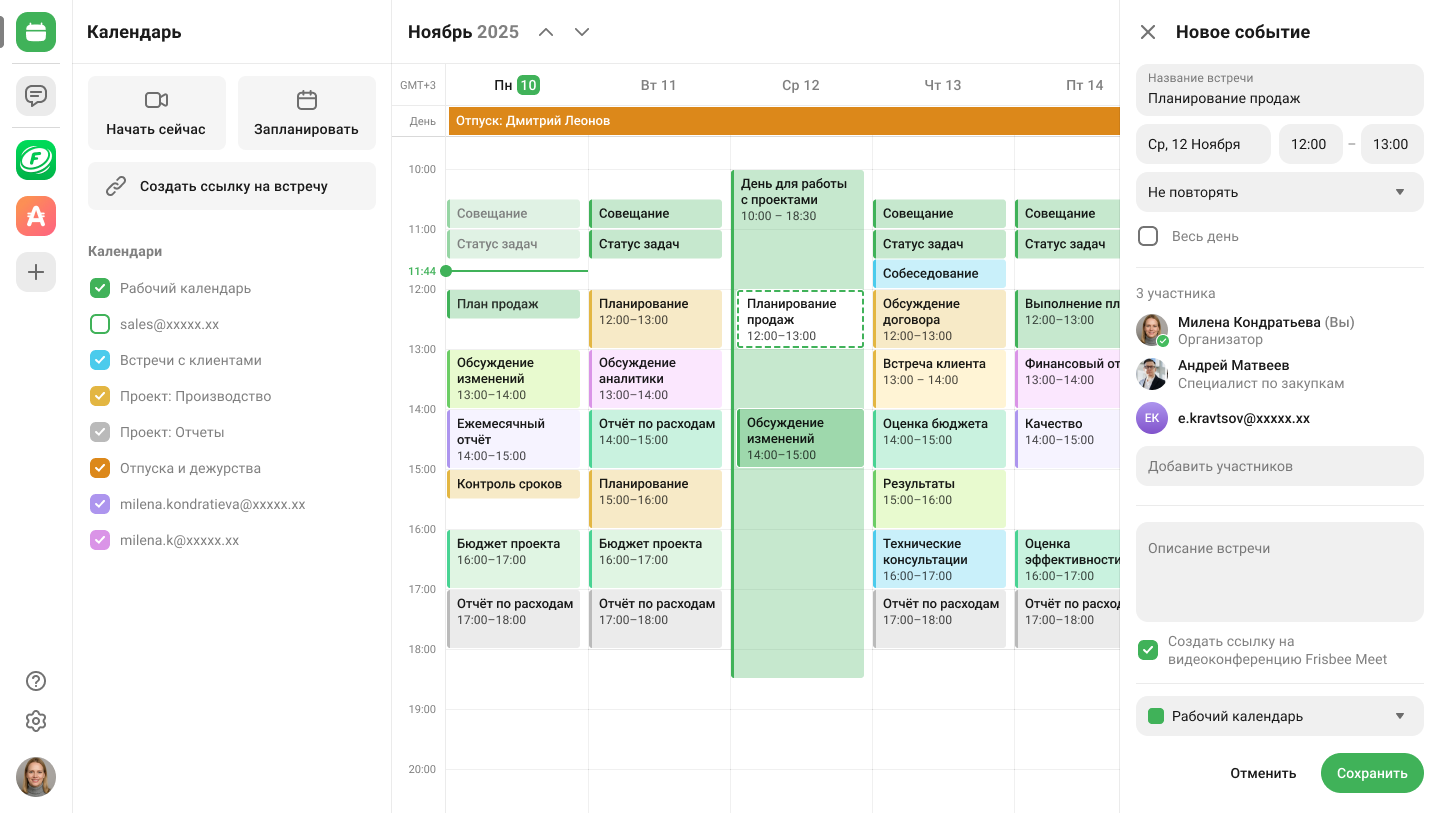1440x813 pixels.
Task: Click Создать ссылку на встречу
Action: tap(232, 186)
